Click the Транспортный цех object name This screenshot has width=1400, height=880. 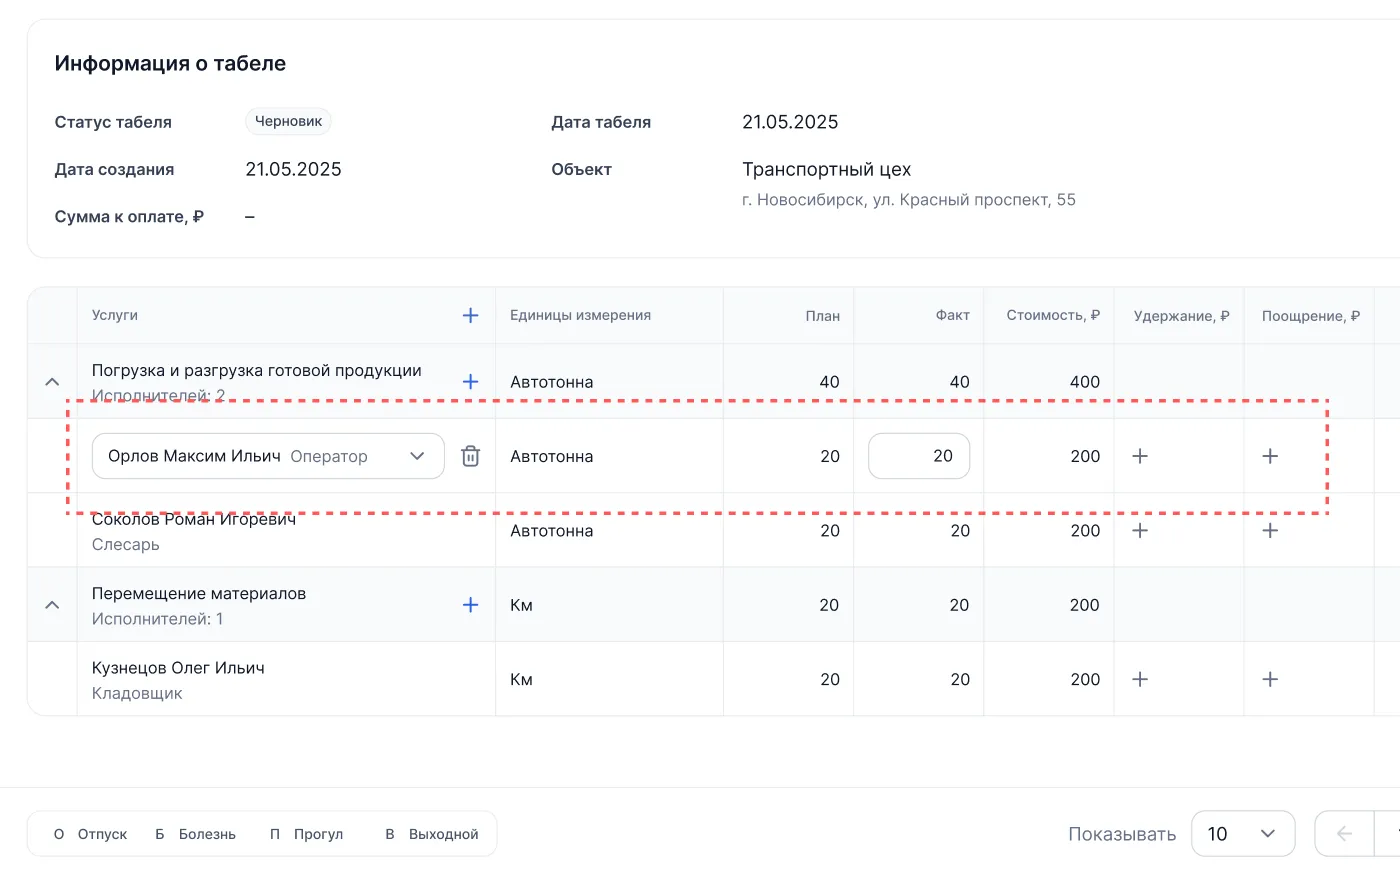[x=827, y=169]
